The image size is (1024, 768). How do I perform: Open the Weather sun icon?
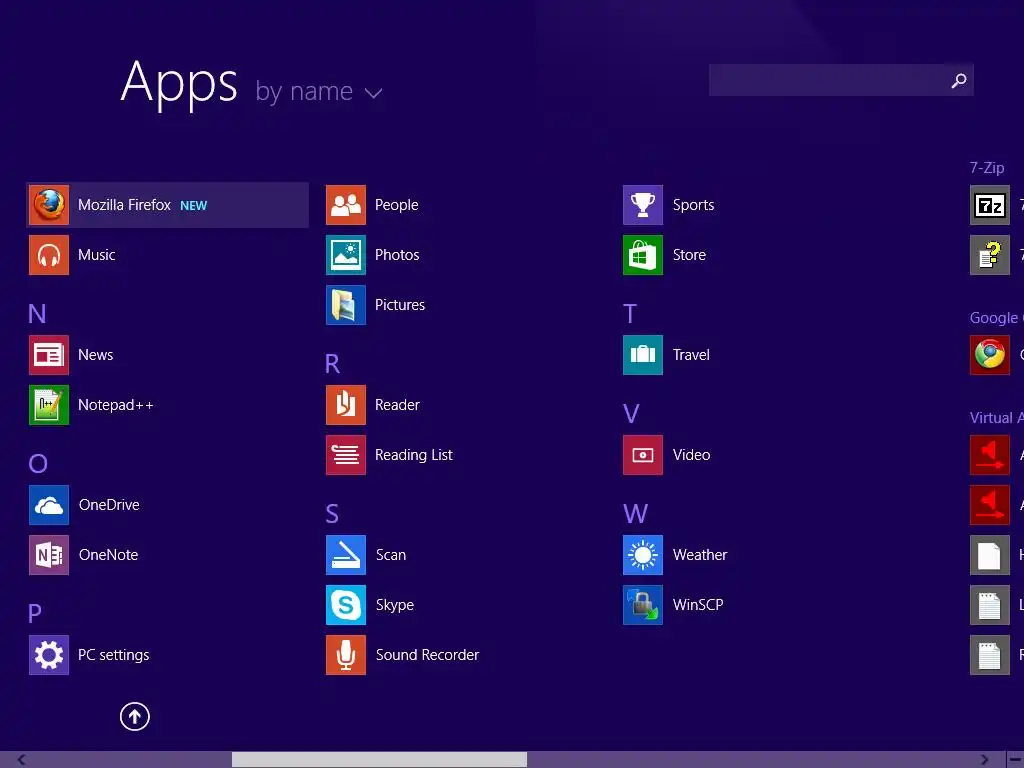643,555
